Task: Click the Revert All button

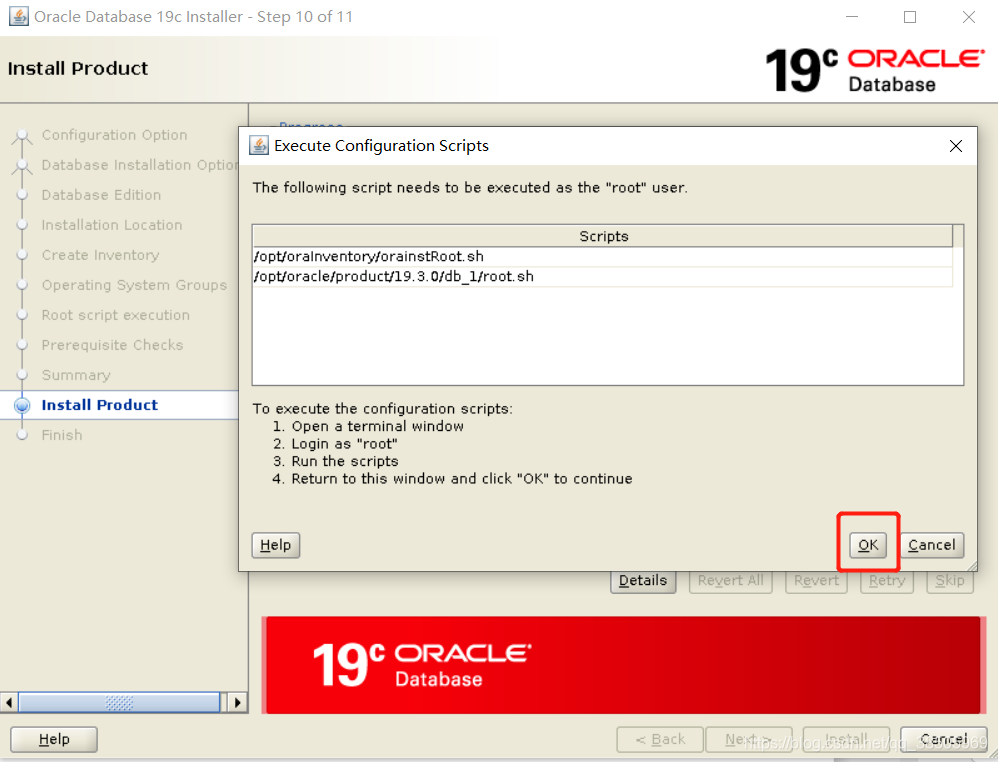Action: tap(731, 581)
